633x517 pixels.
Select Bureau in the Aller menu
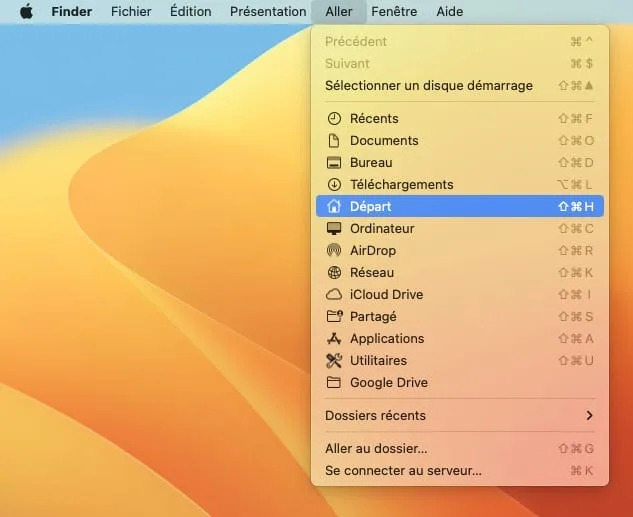tap(460, 163)
